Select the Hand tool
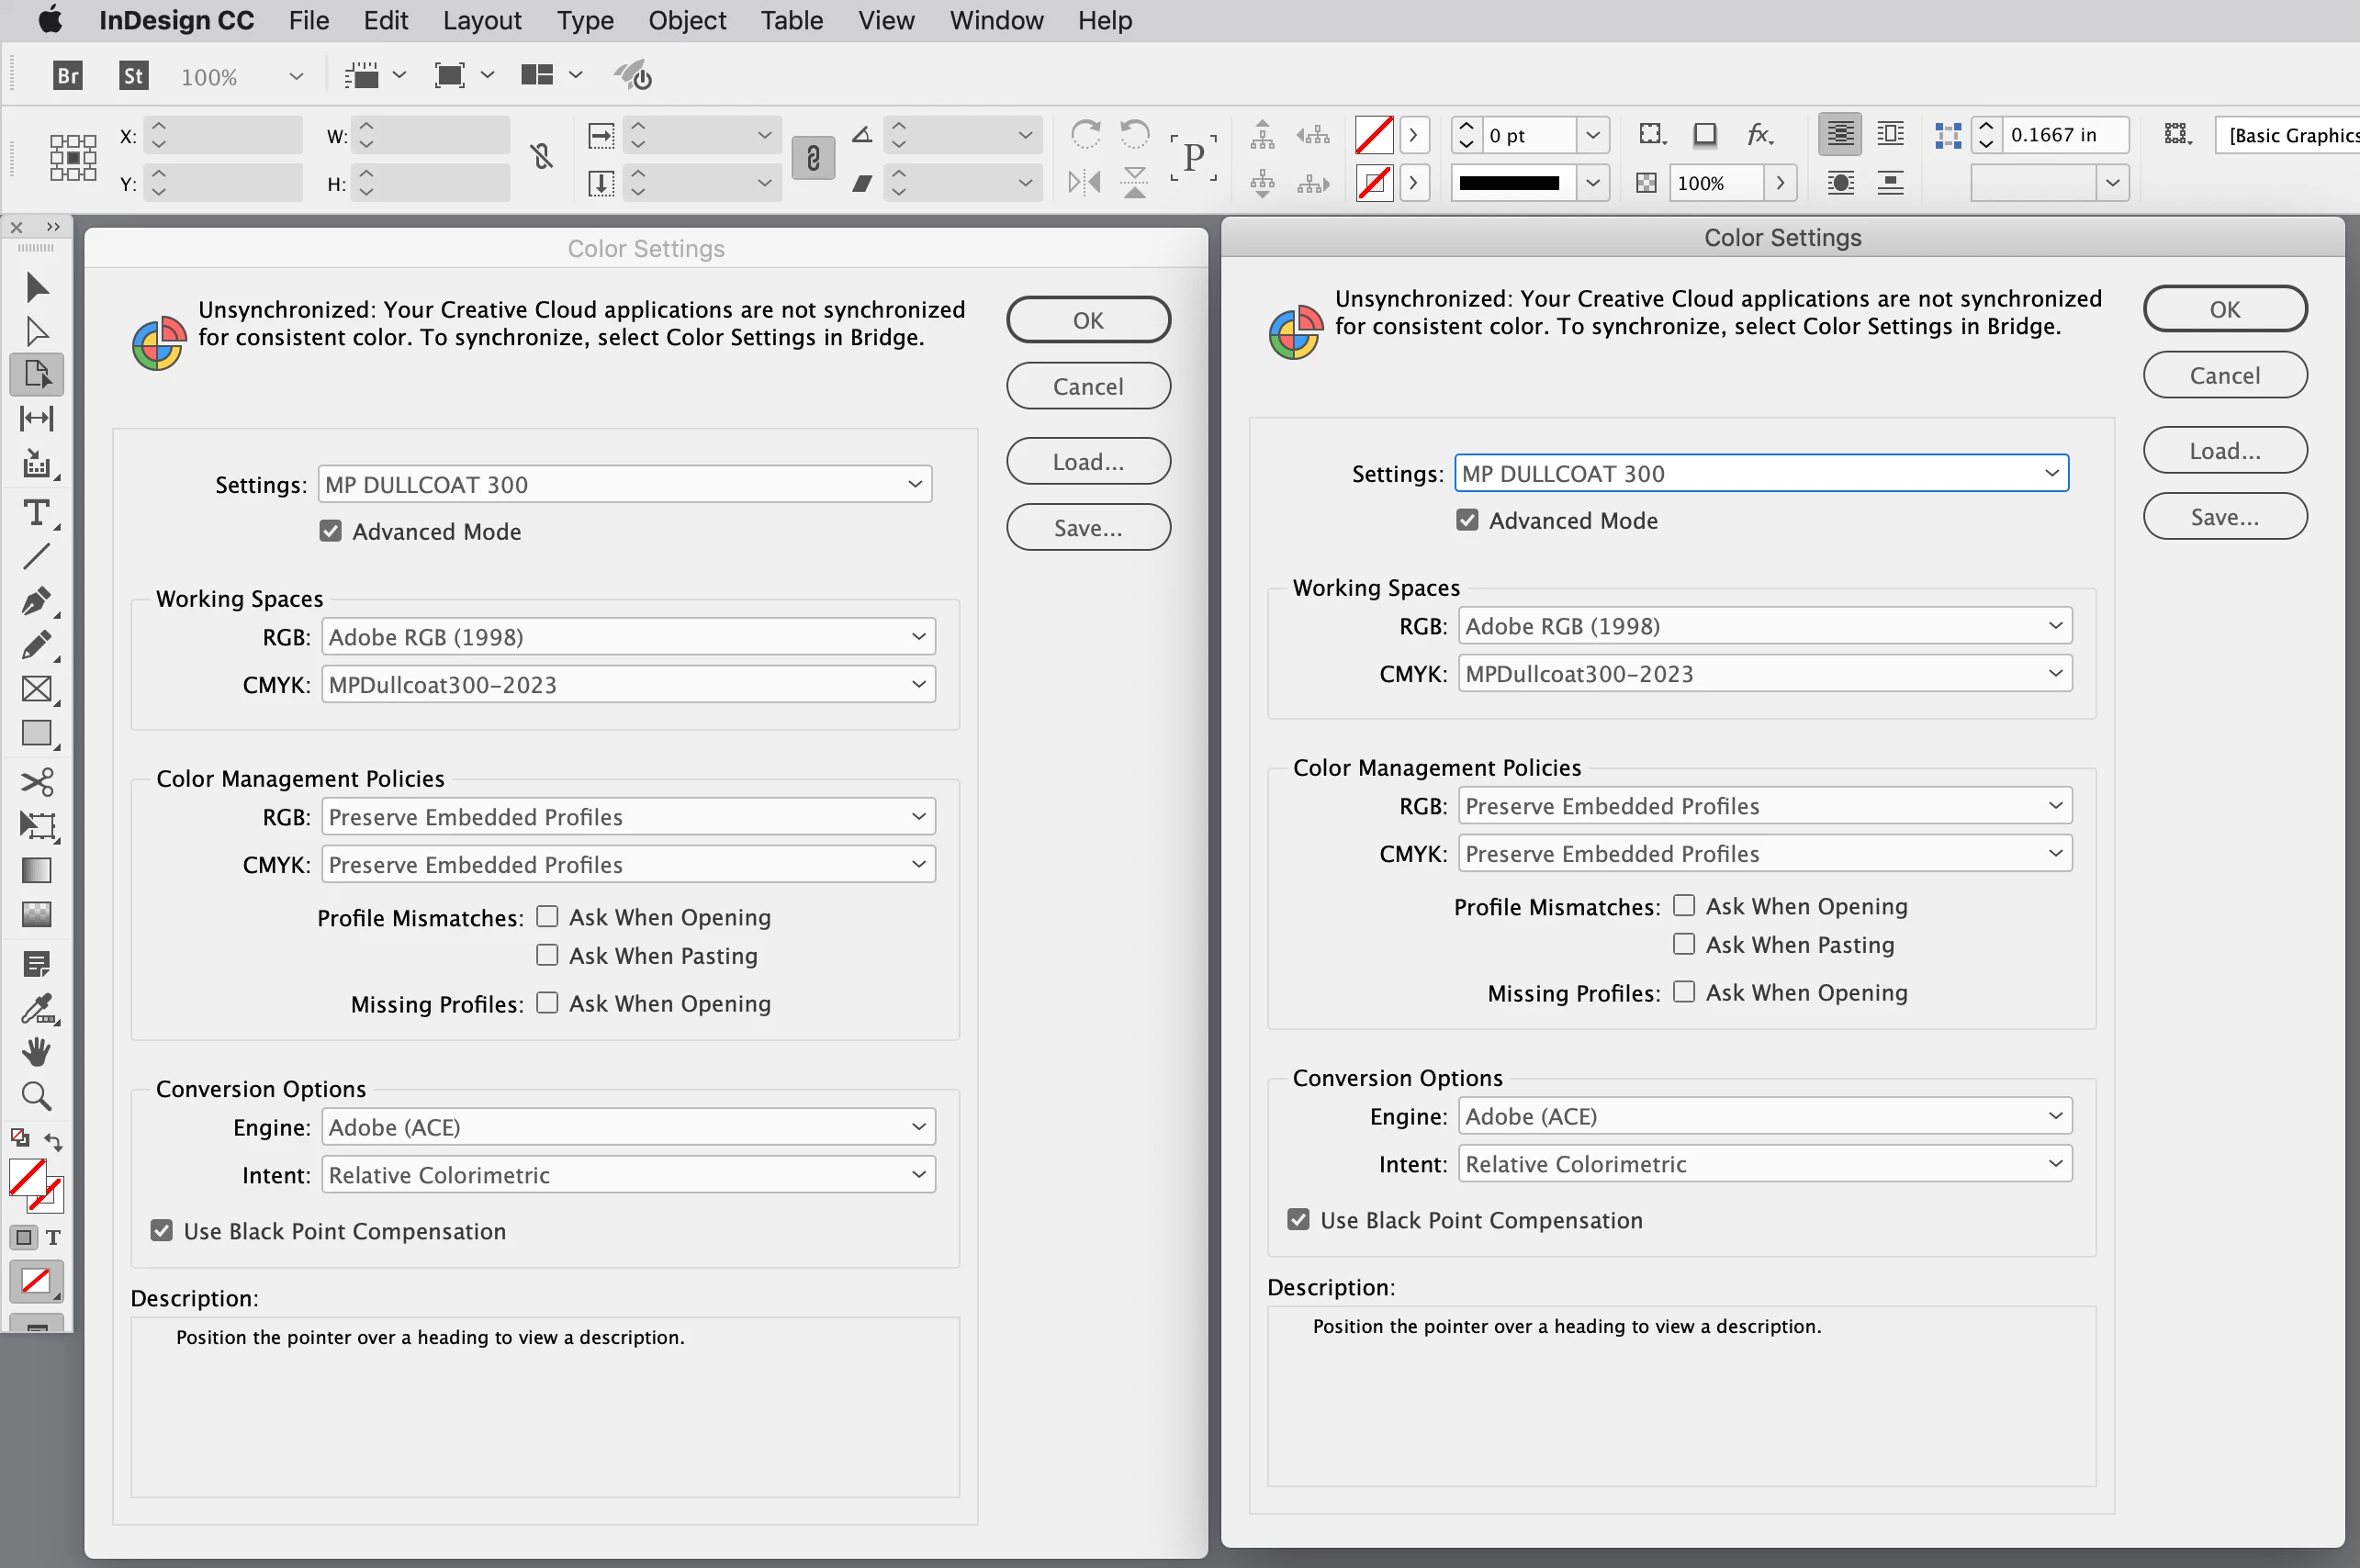This screenshot has height=1568, width=2360. 36,1052
